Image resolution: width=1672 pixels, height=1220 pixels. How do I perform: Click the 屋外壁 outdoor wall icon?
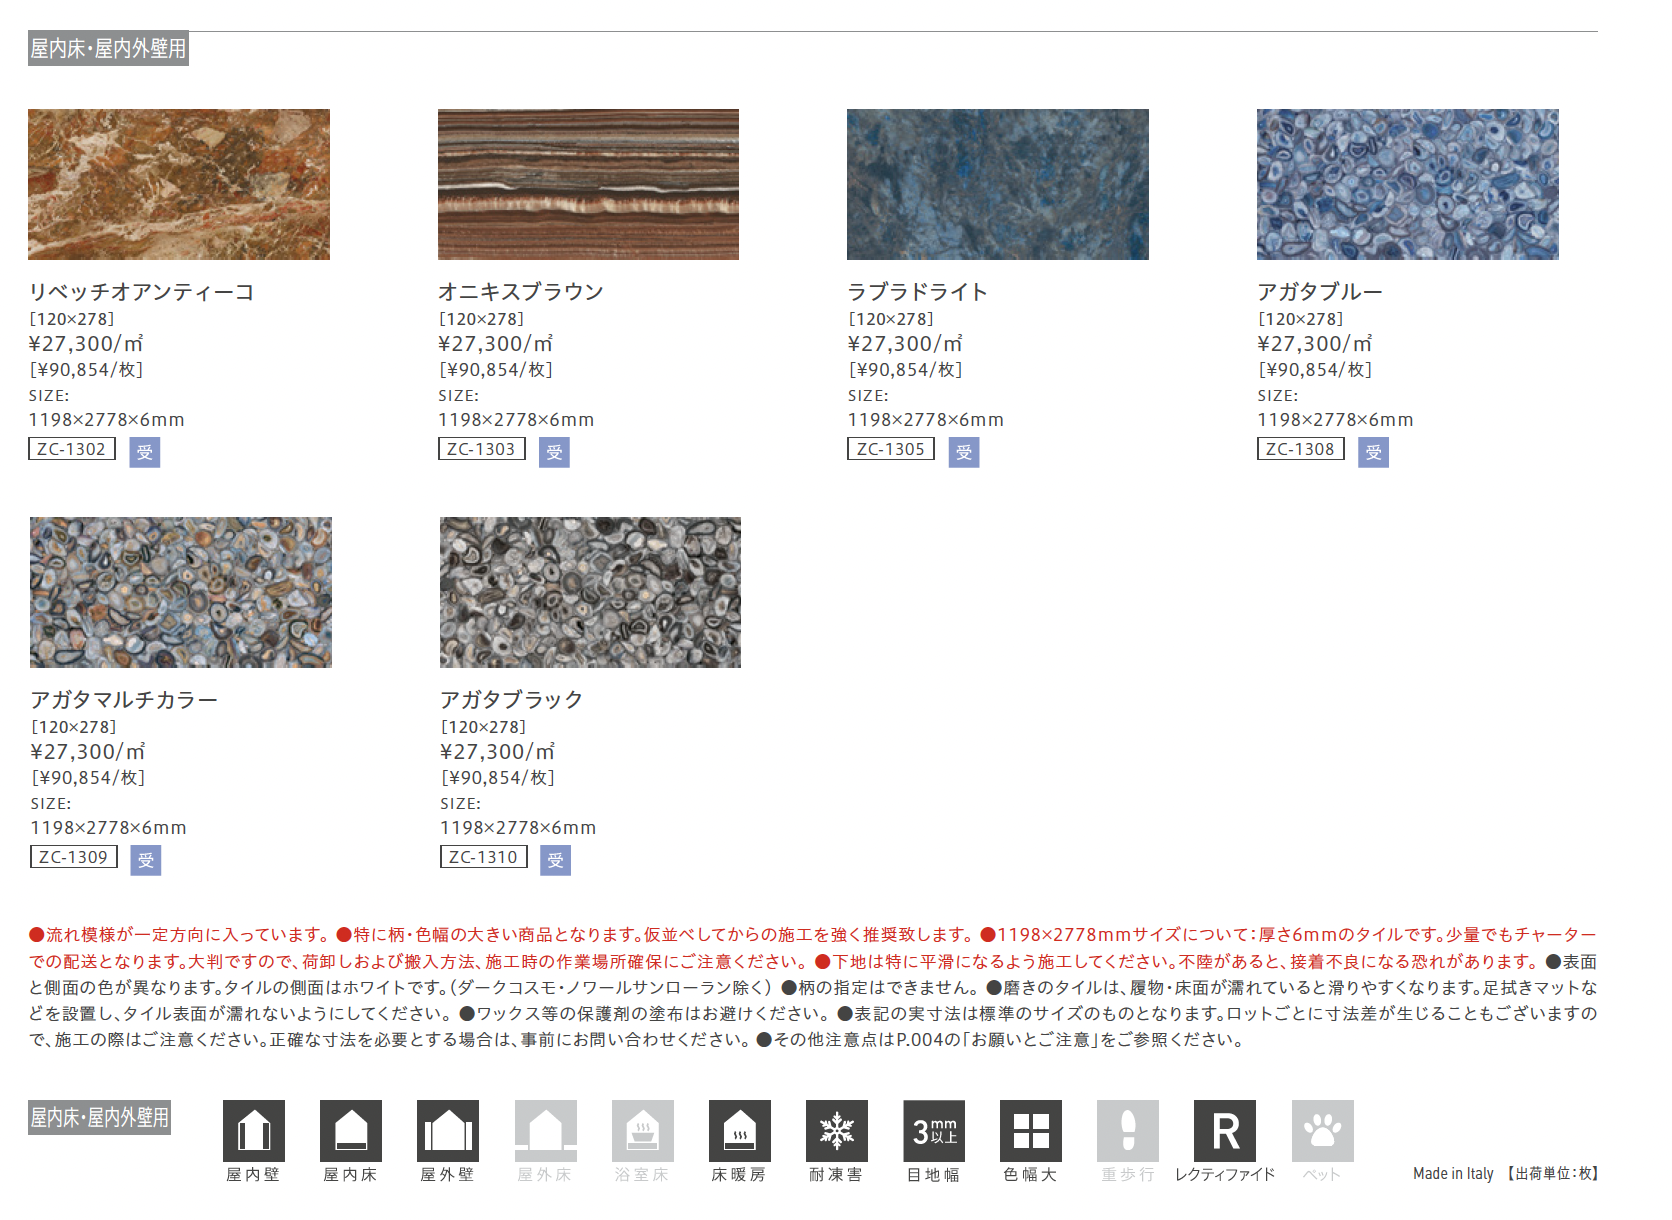click(447, 1131)
